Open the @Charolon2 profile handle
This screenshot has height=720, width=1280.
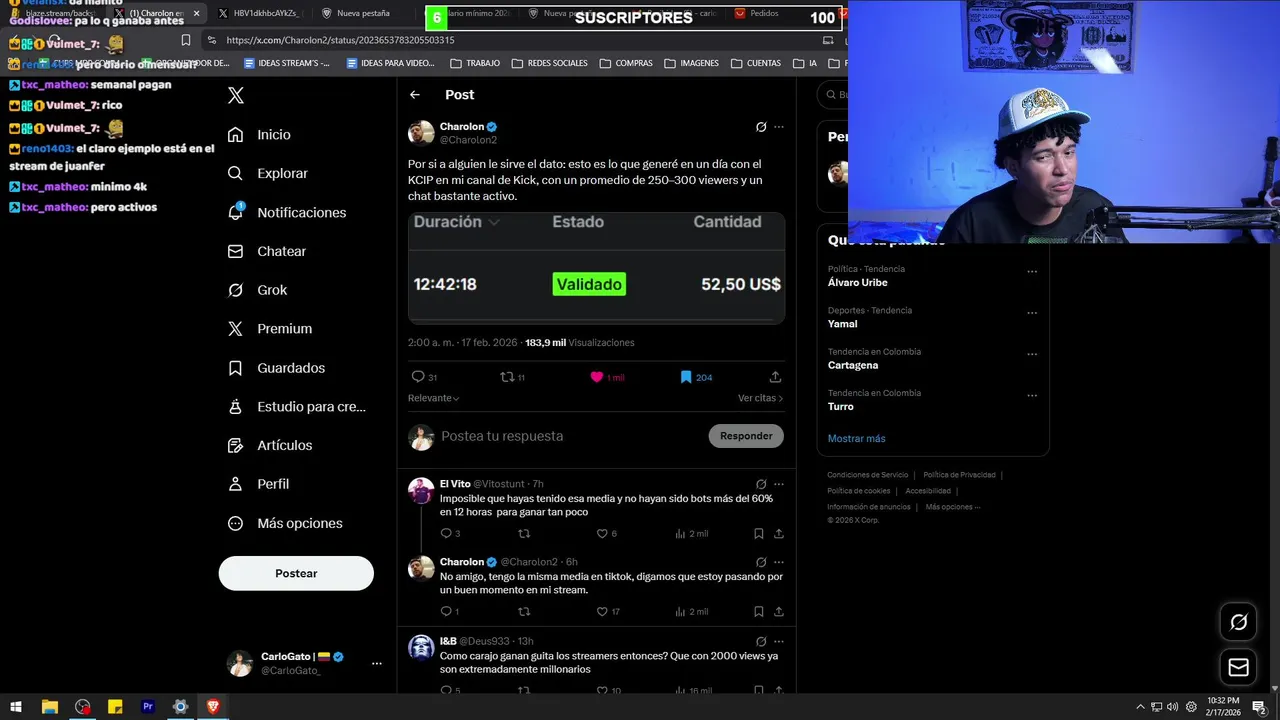pos(468,140)
